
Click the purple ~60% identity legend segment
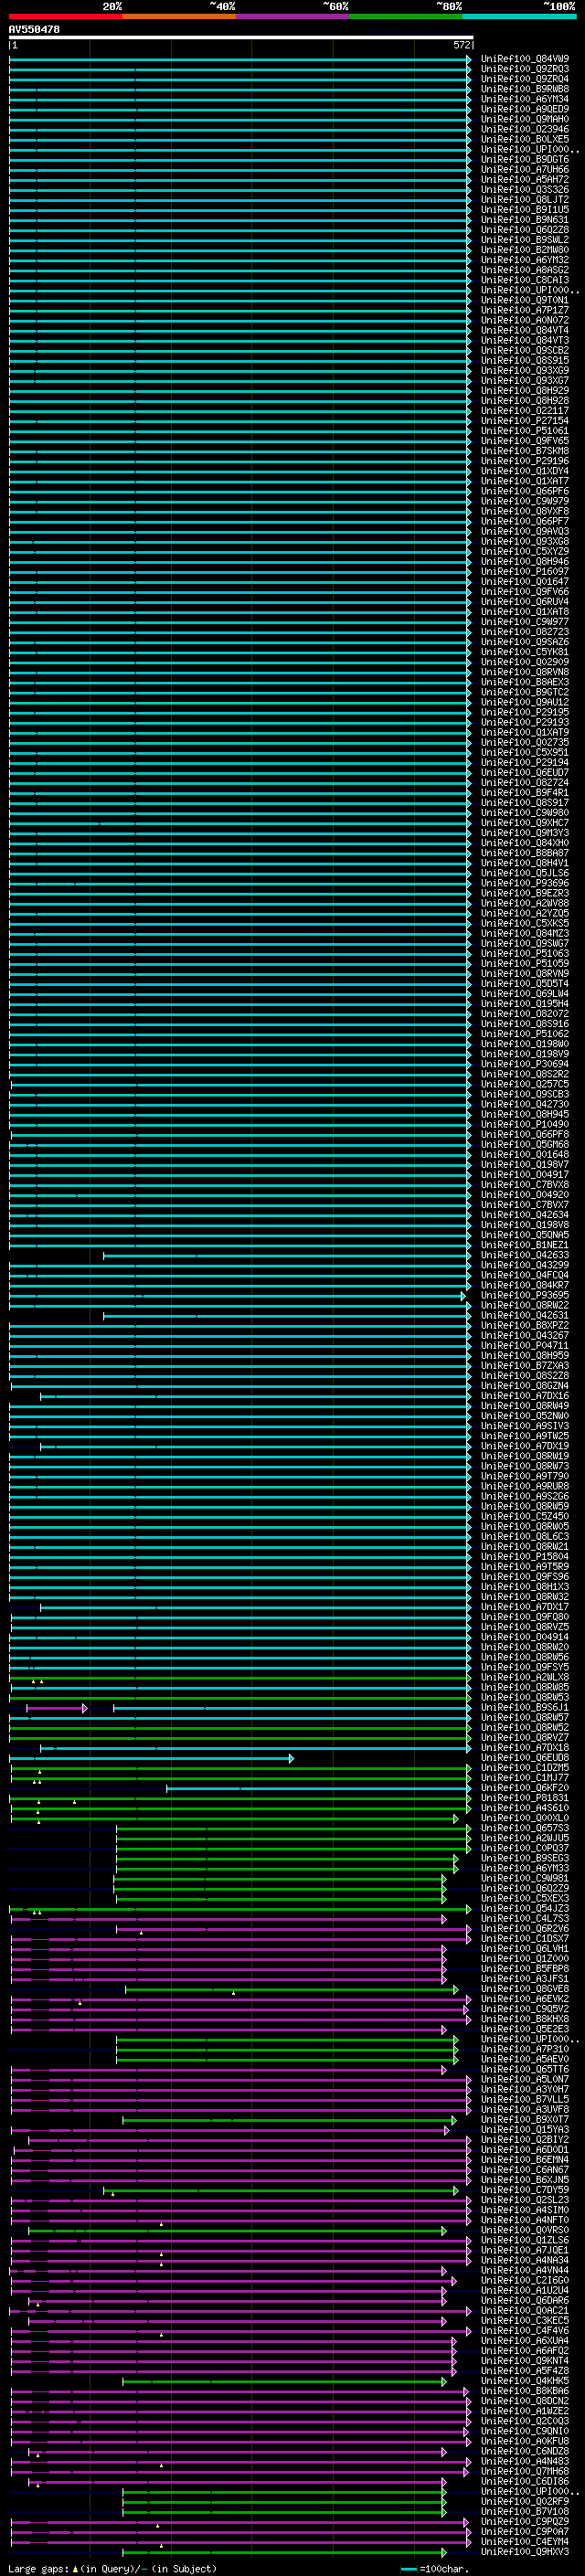coord(293,16)
